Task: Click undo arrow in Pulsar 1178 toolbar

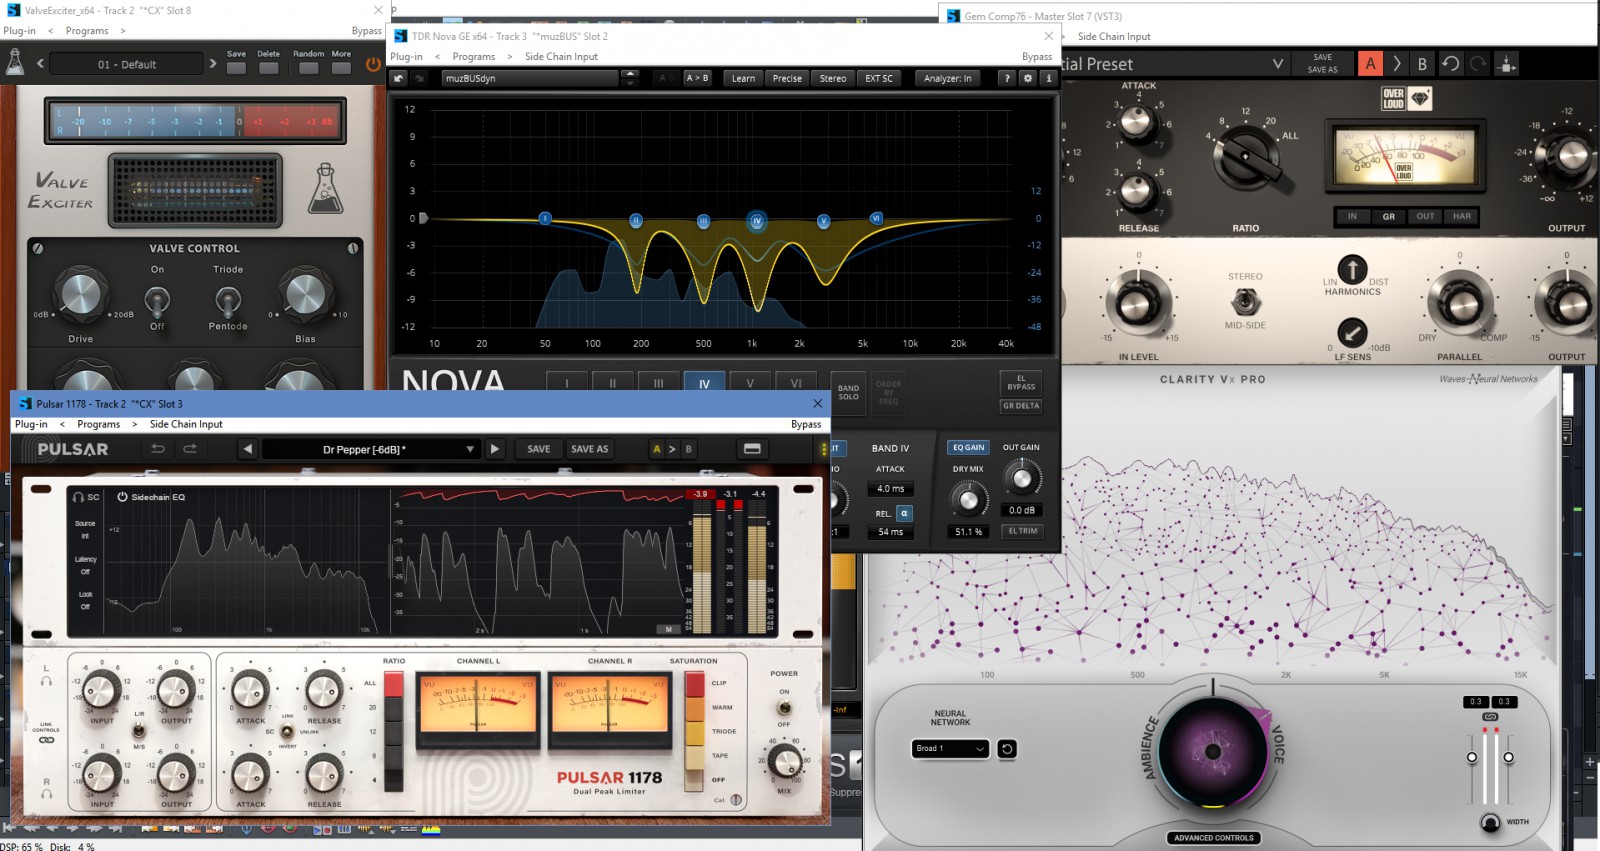Action: coord(158,449)
